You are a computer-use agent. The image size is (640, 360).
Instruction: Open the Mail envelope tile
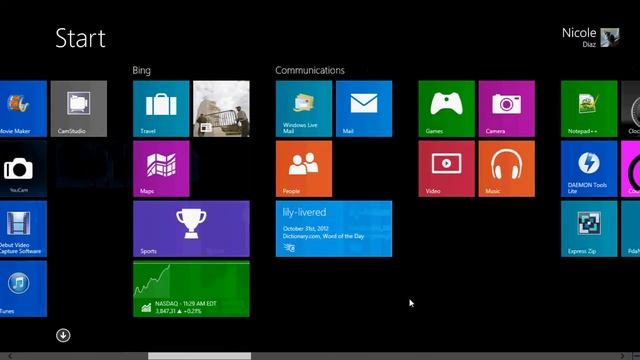(364, 109)
